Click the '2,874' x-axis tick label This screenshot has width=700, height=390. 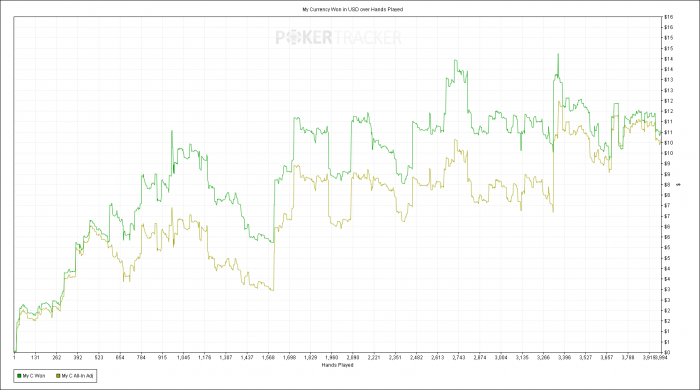pos(480,357)
